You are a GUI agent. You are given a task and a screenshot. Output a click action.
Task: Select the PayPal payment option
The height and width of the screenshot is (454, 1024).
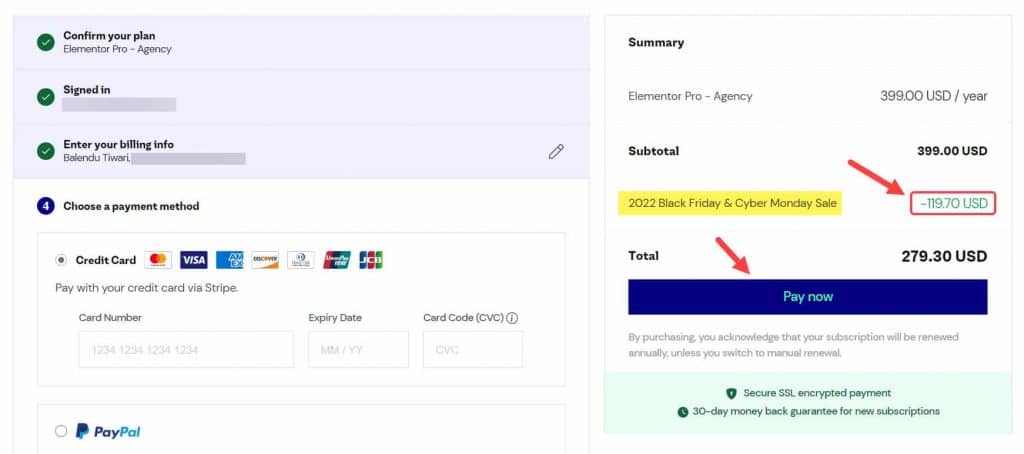62,431
